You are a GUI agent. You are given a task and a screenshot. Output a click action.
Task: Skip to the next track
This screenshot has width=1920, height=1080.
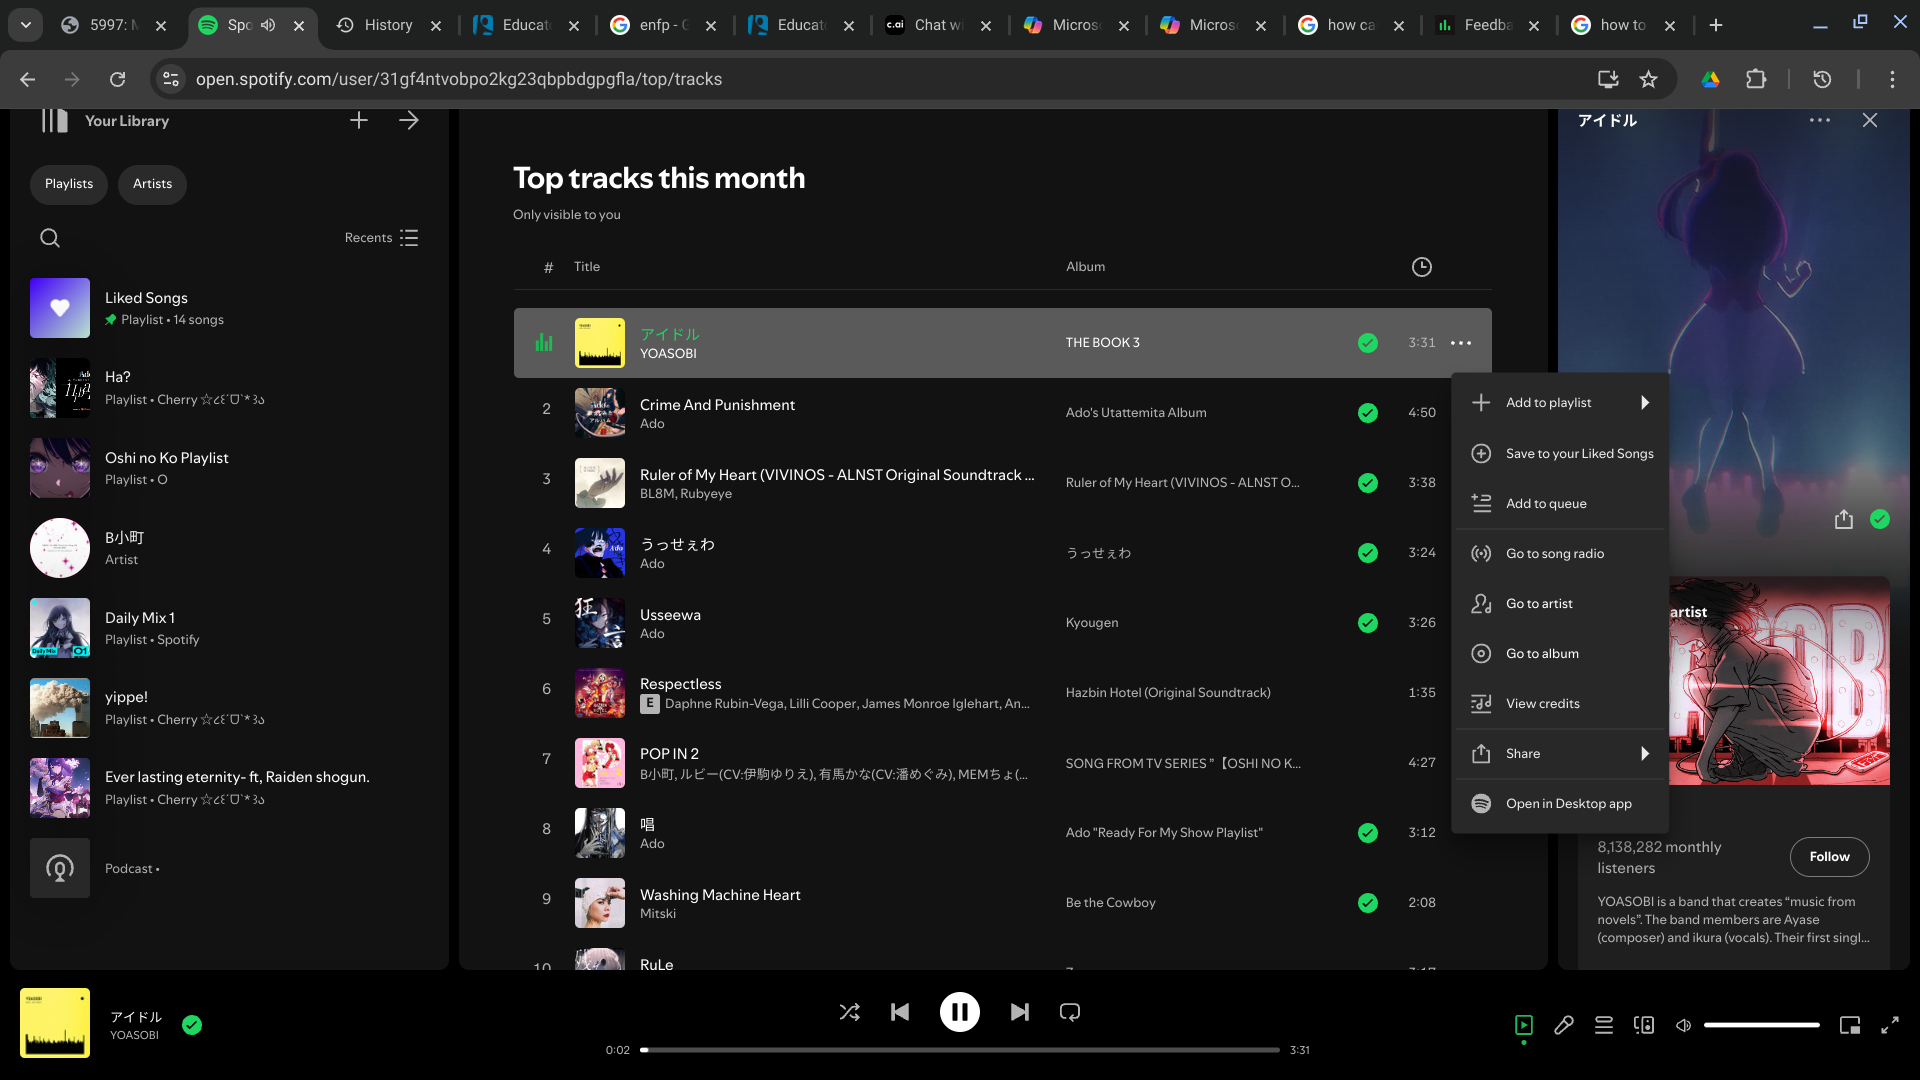[x=1019, y=1012]
